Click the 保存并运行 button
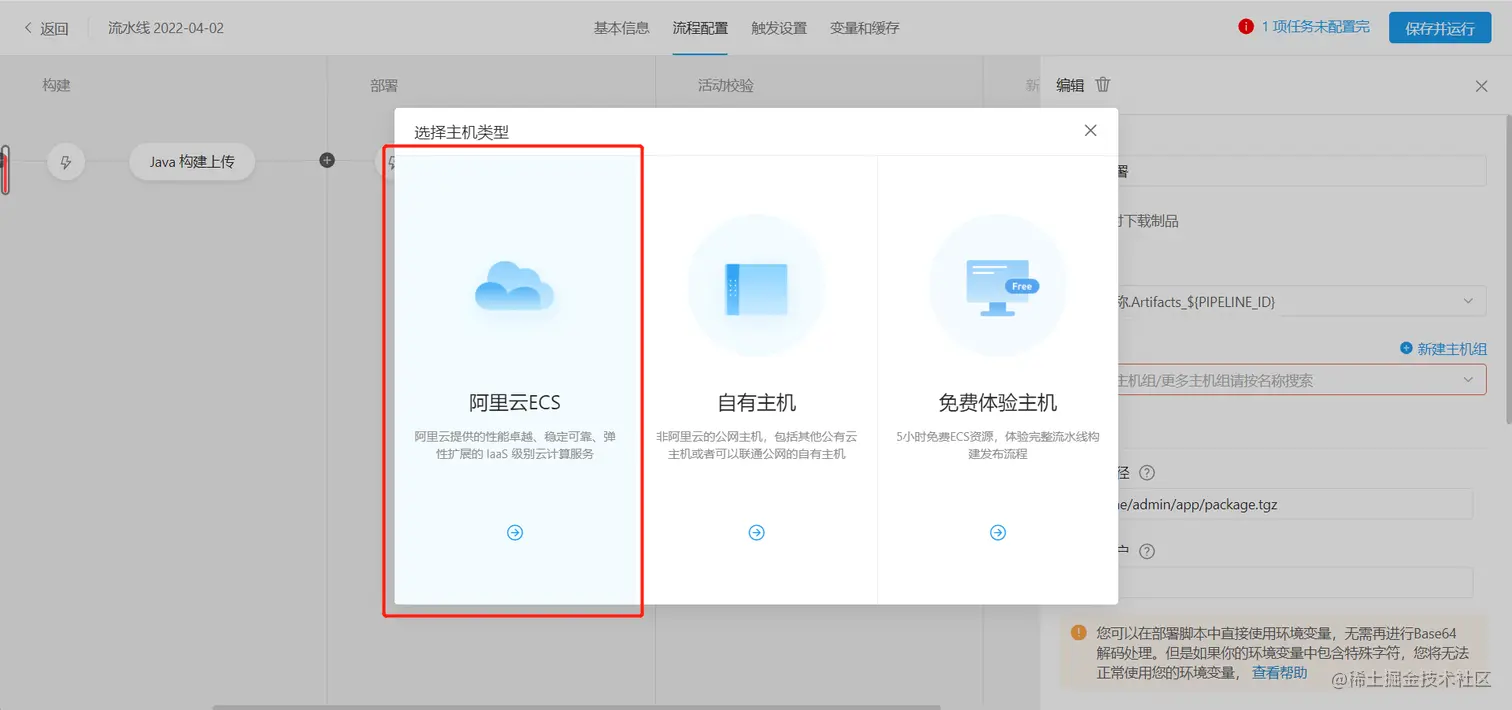This screenshot has width=1512, height=710. pos(1440,28)
